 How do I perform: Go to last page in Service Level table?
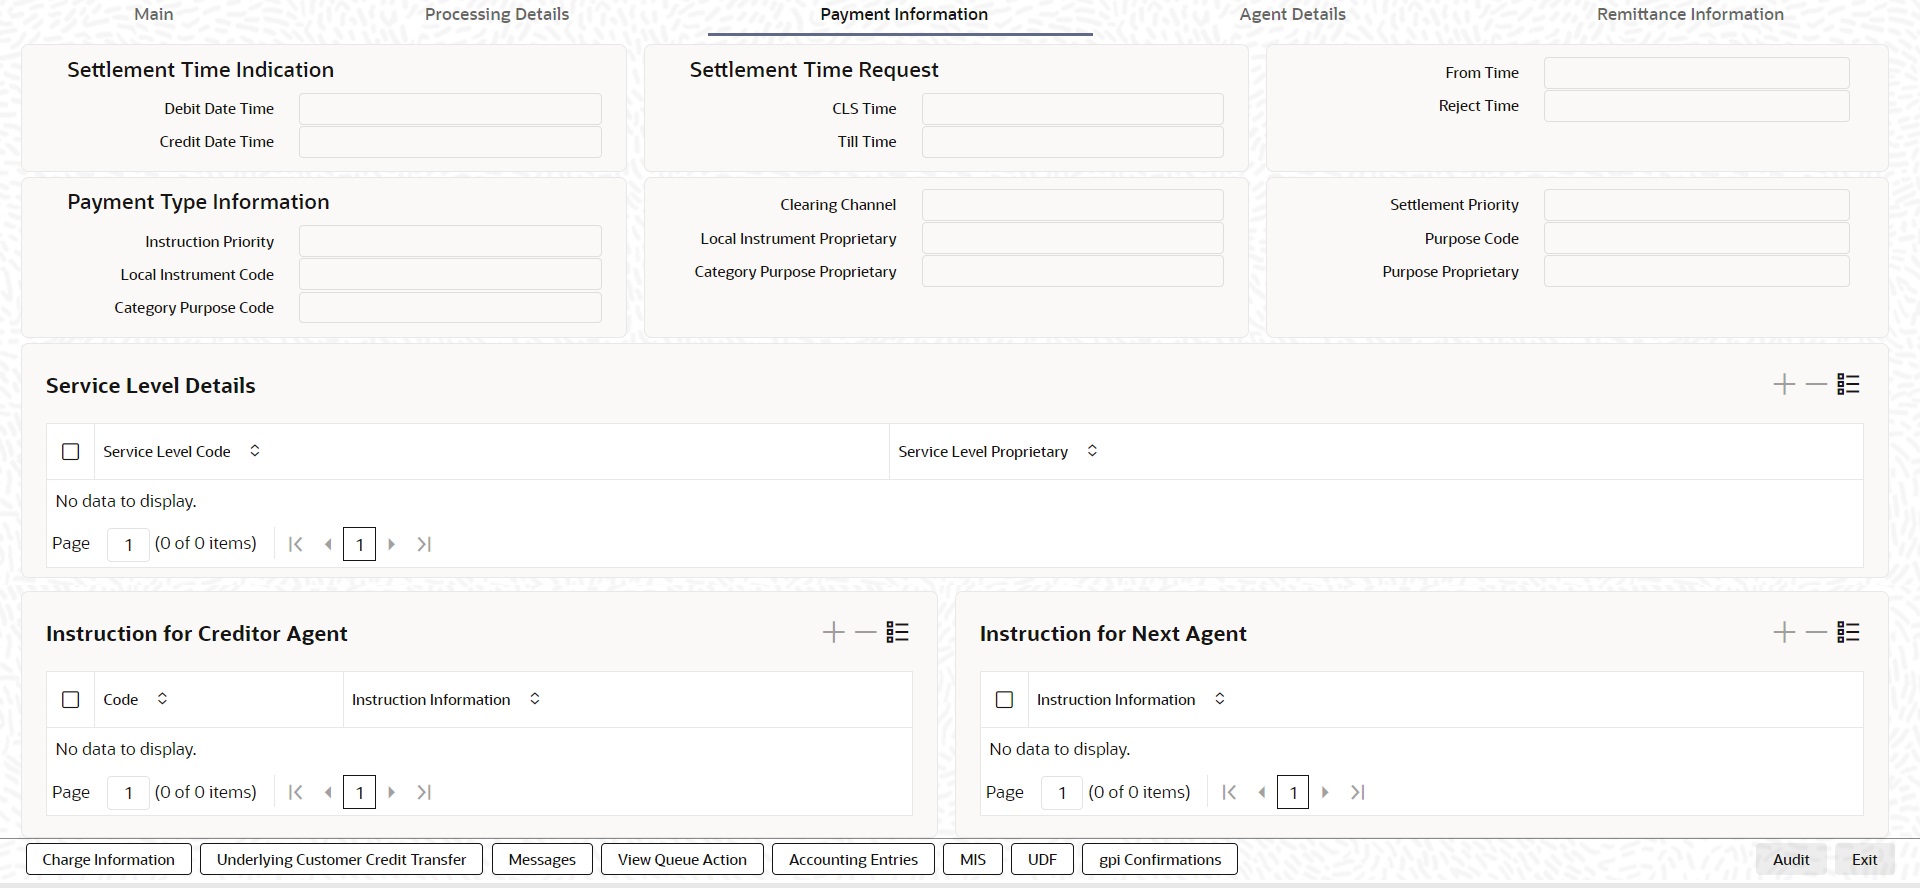tap(424, 544)
